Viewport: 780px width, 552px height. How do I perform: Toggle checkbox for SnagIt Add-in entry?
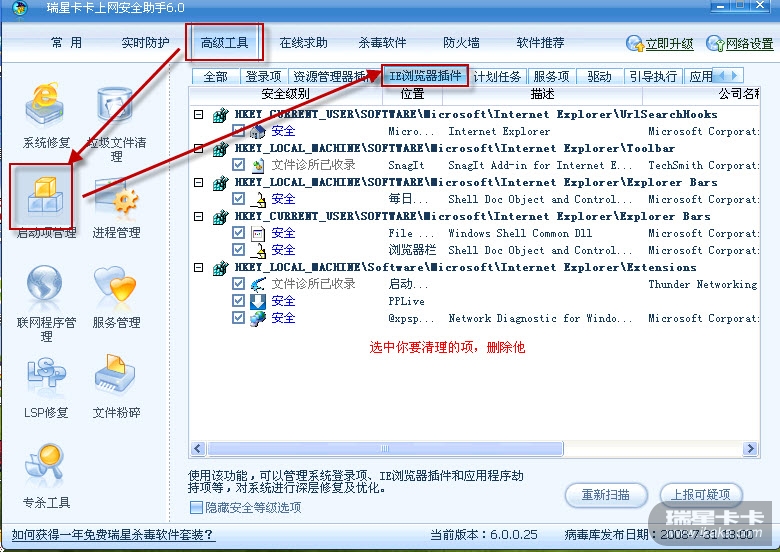pos(238,165)
